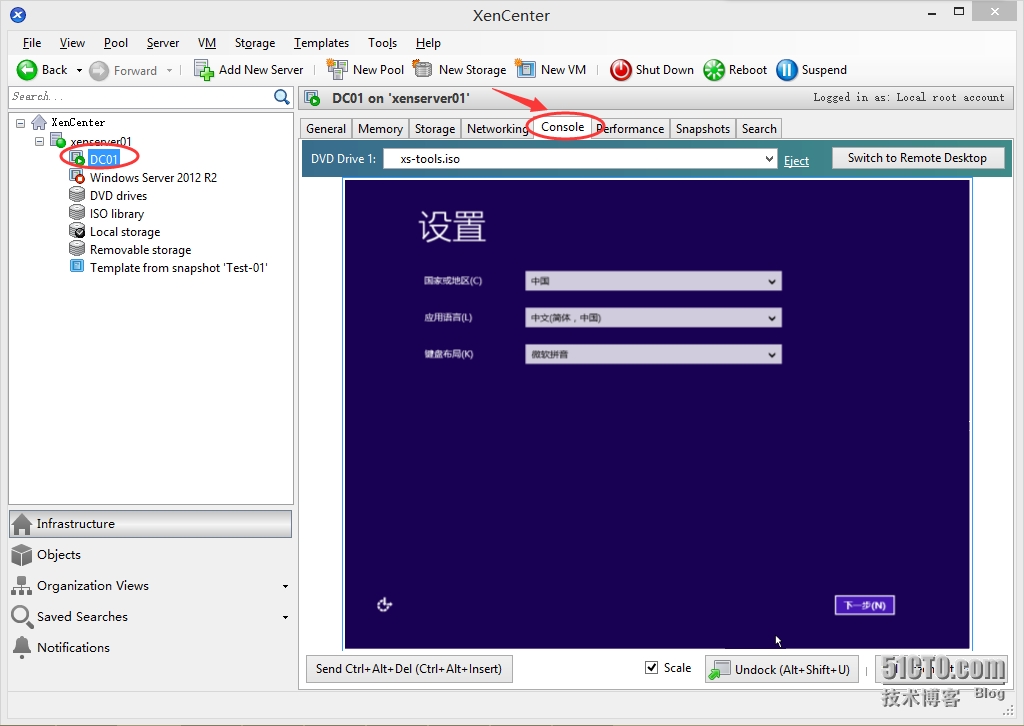Switch to the General tab

coord(326,129)
